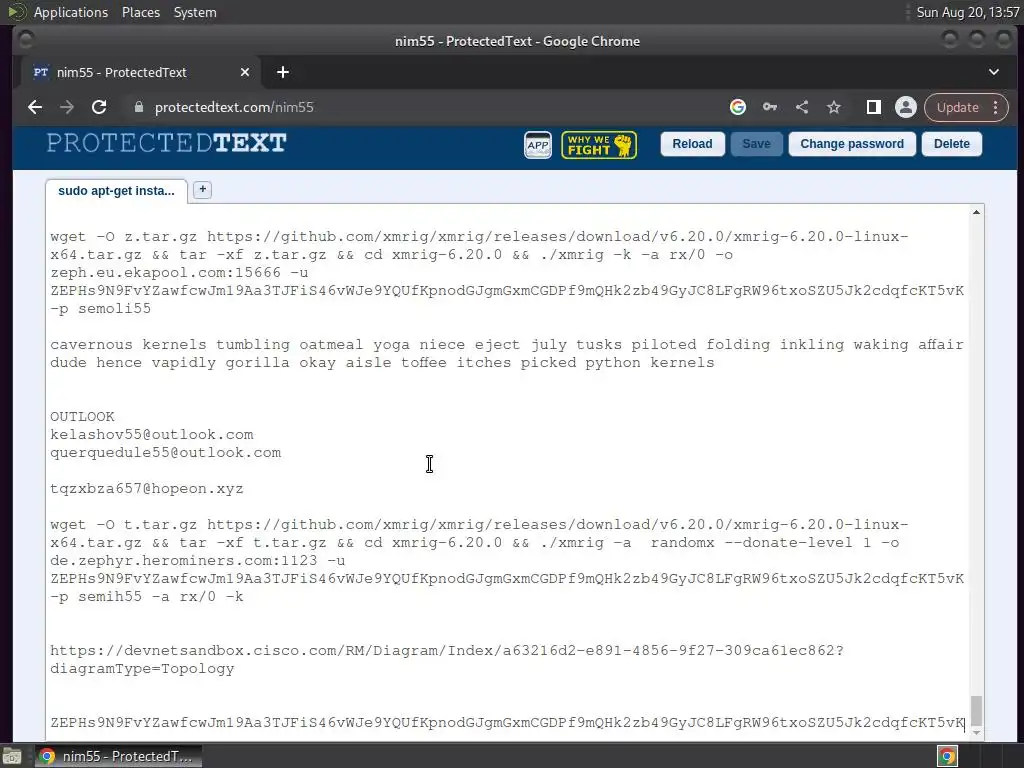Viewport: 1024px width, 768px height.
Task: Click the text area scrollbar thumb
Action: point(976,711)
